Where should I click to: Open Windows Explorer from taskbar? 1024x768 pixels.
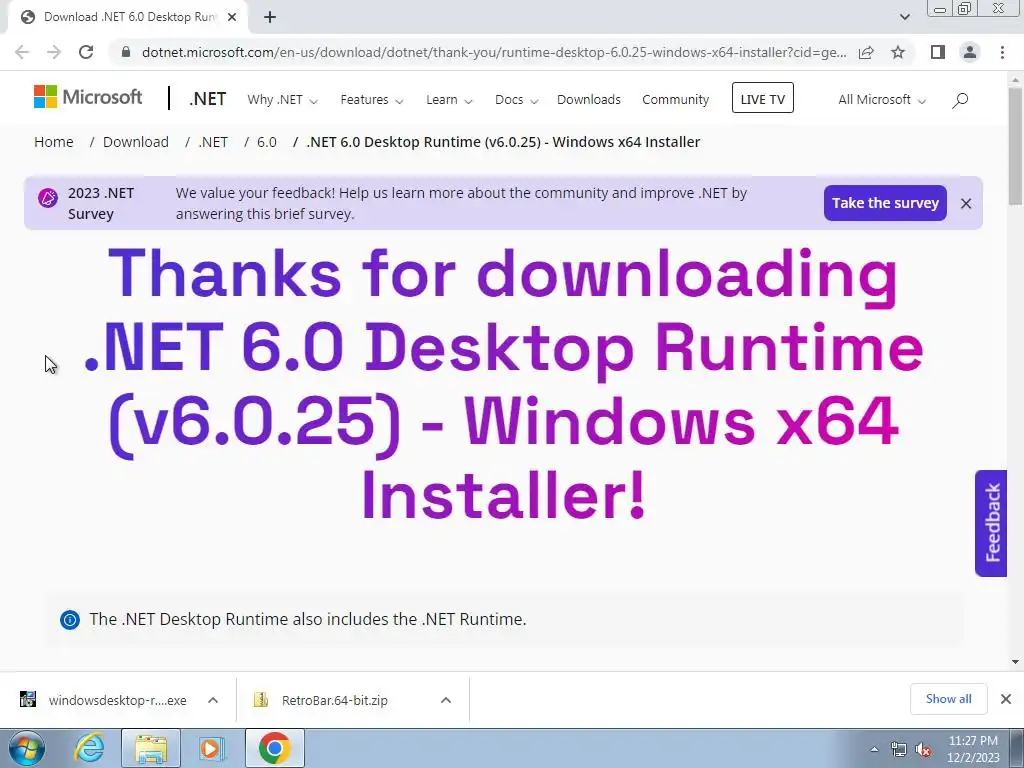pyautogui.click(x=151, y=748)
